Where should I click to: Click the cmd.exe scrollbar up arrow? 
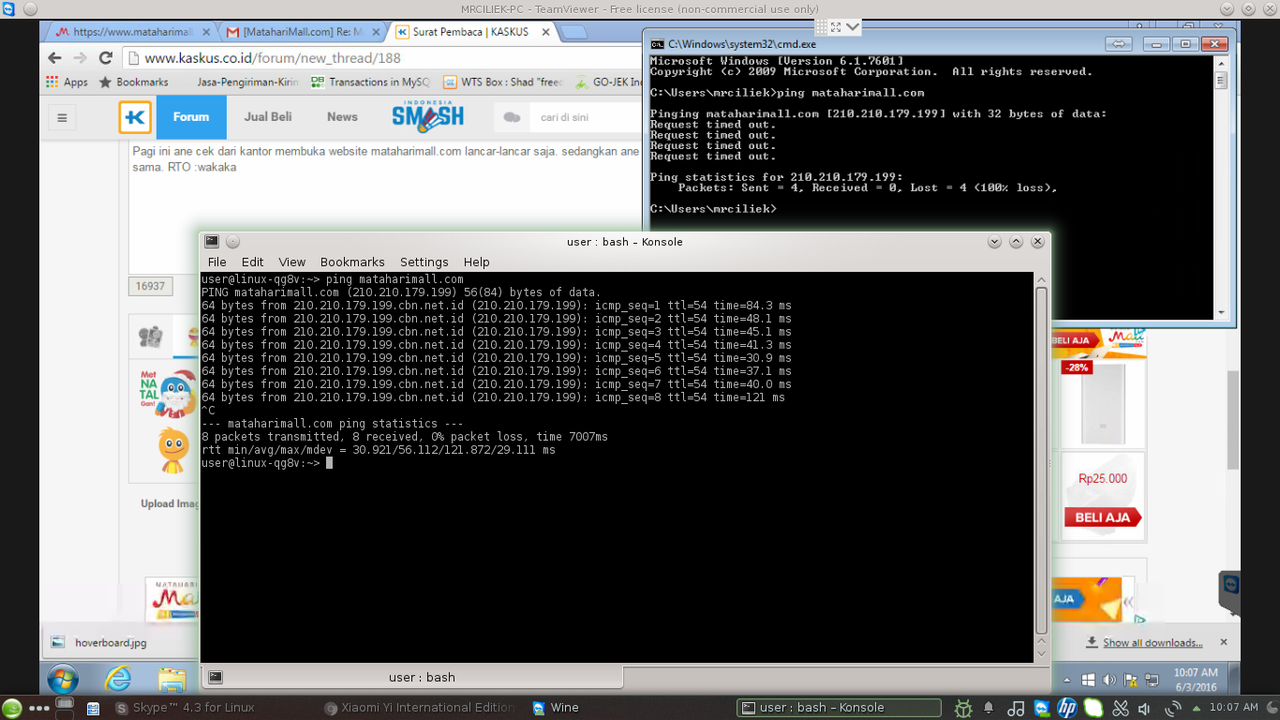(1221, 63)
